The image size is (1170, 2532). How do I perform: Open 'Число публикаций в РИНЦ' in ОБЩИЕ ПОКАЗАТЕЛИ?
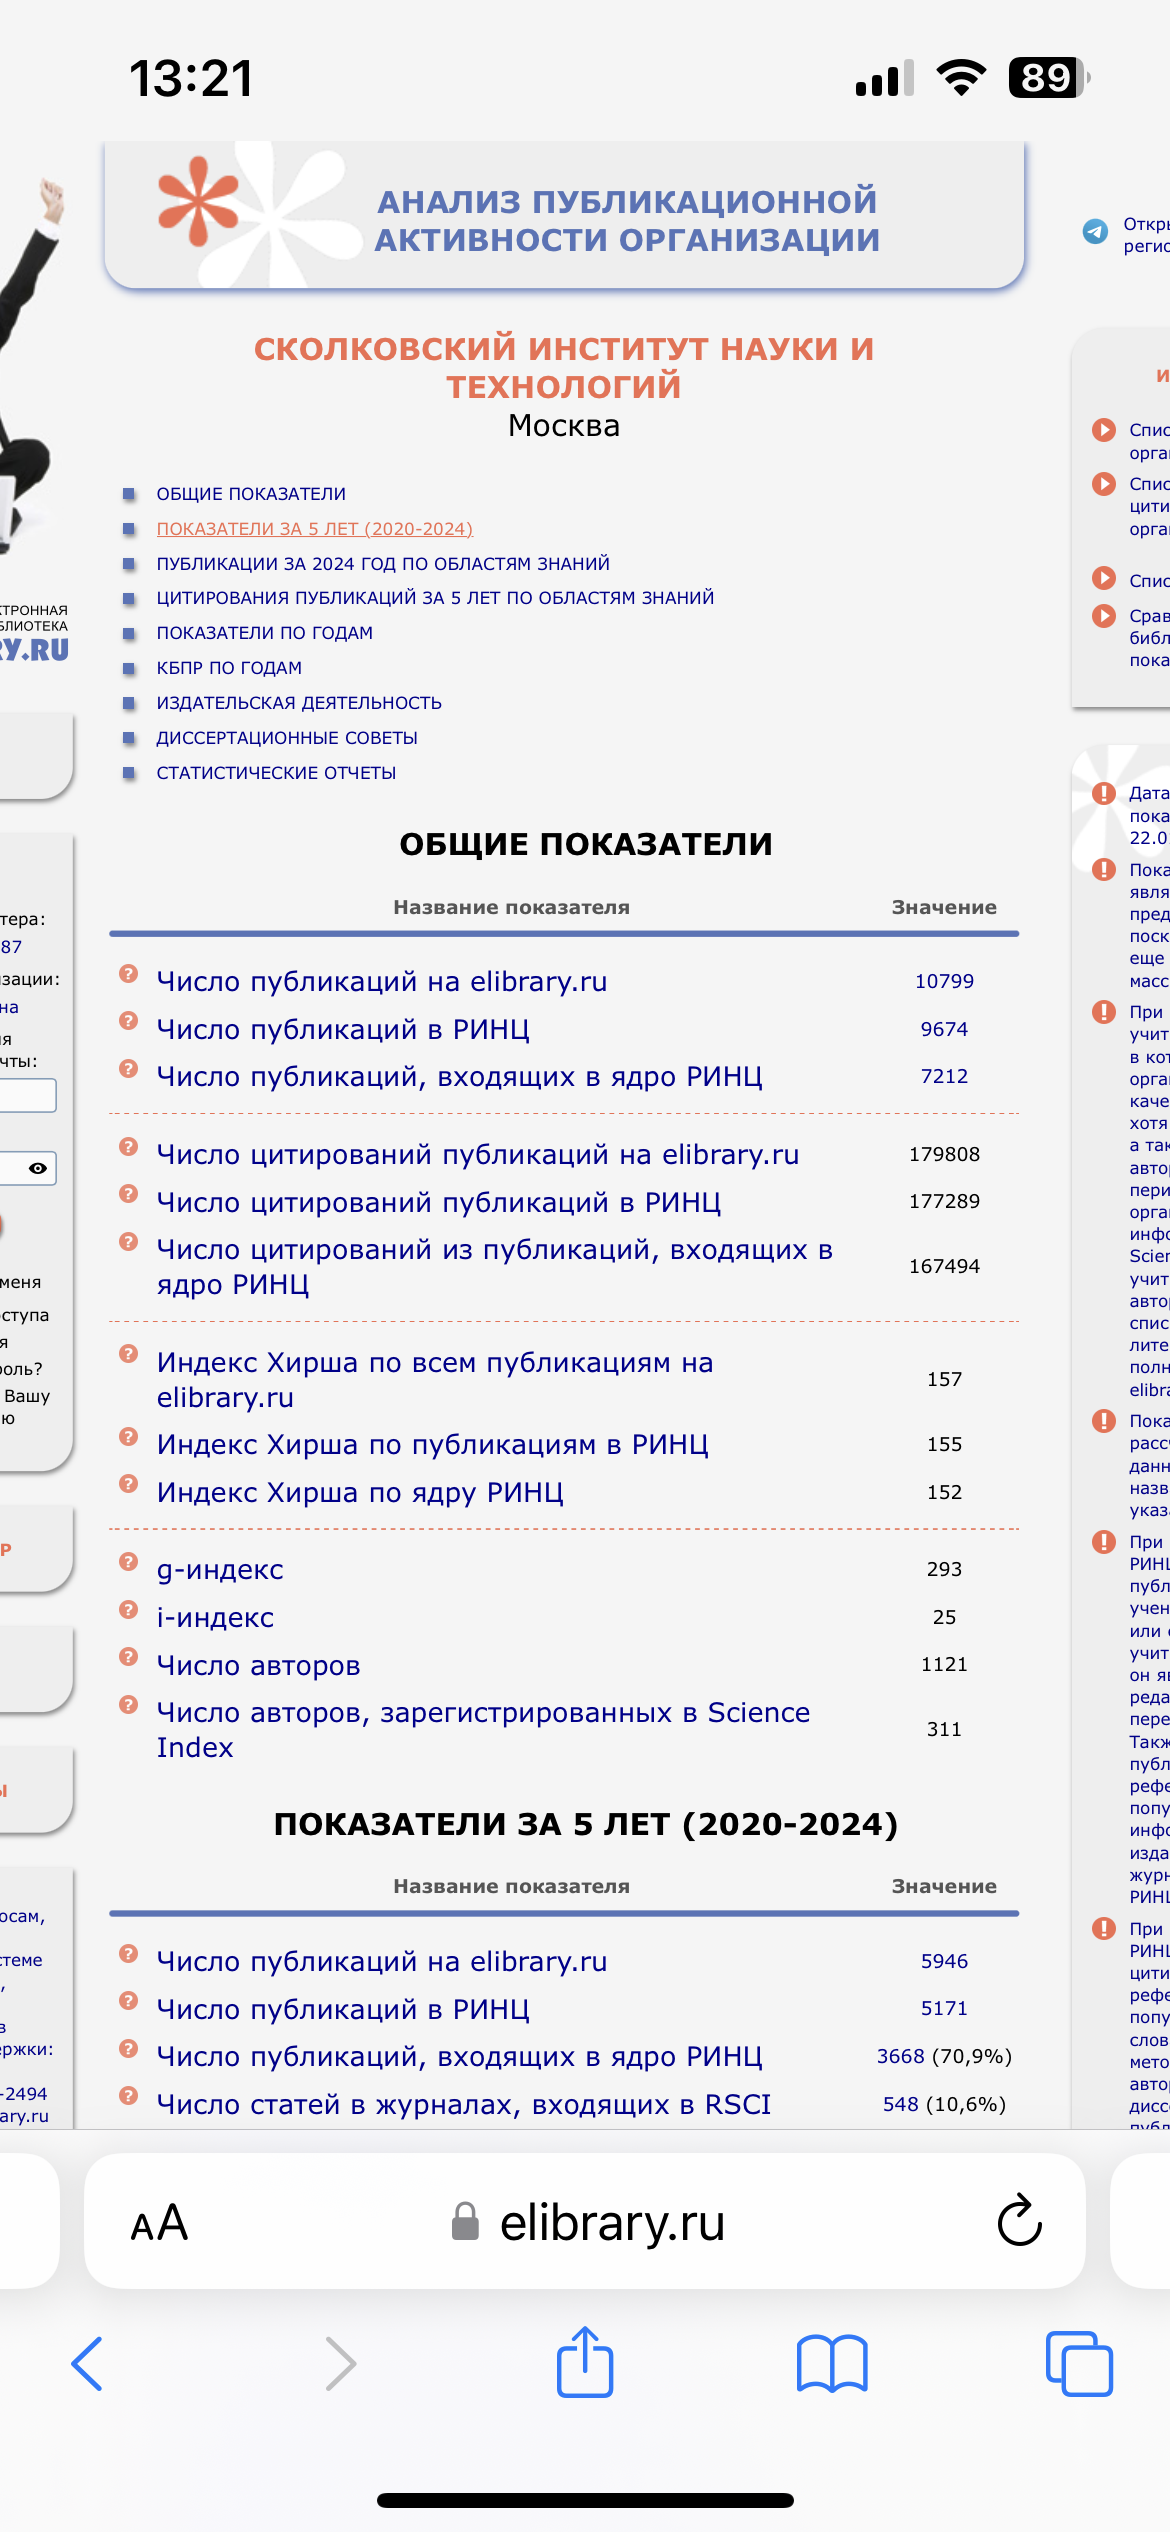pyautogui.click(x=343, y=1029)
